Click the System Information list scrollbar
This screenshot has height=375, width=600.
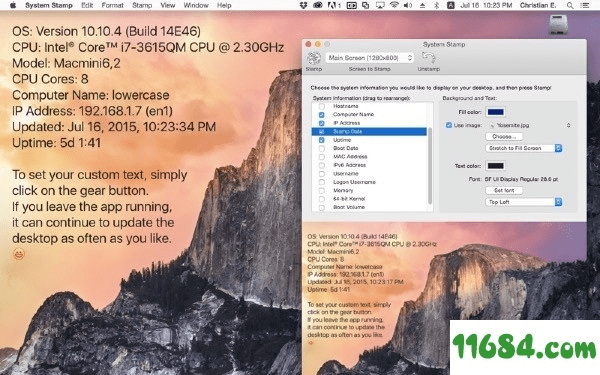(430, 165)
